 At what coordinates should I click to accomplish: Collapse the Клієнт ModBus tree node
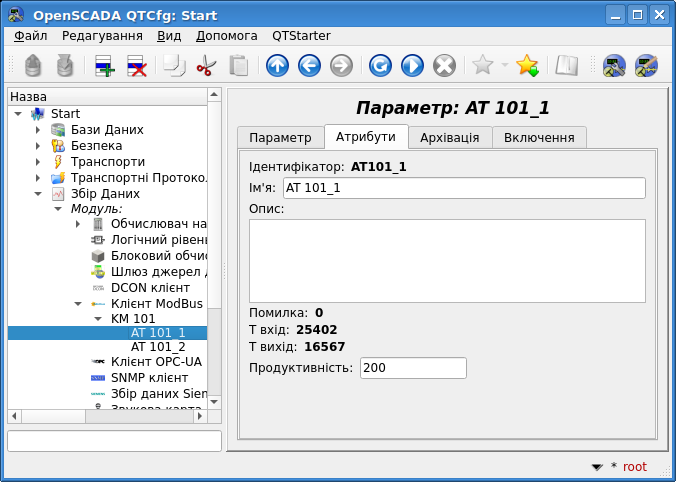point(78,302)
